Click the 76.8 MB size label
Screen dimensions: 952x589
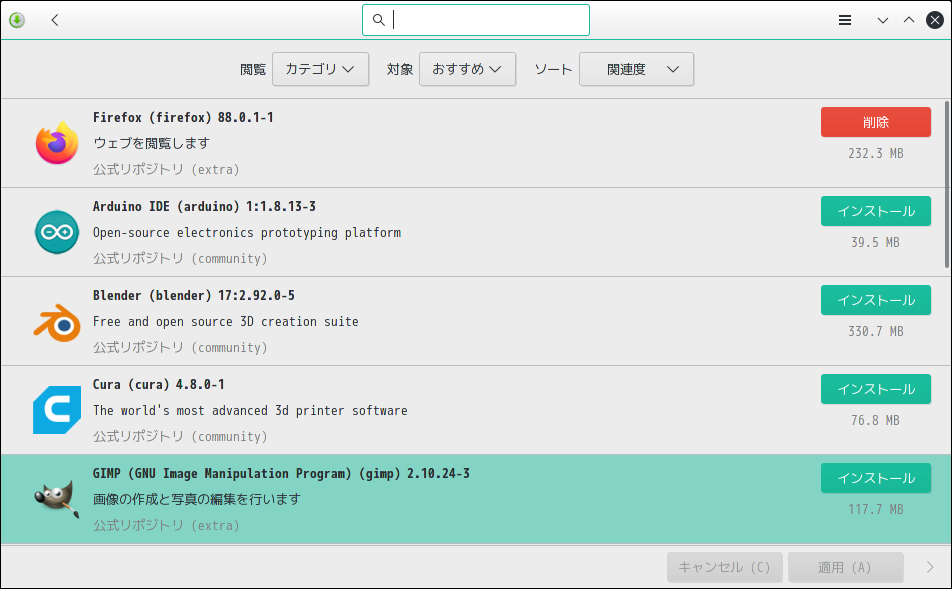876,420
